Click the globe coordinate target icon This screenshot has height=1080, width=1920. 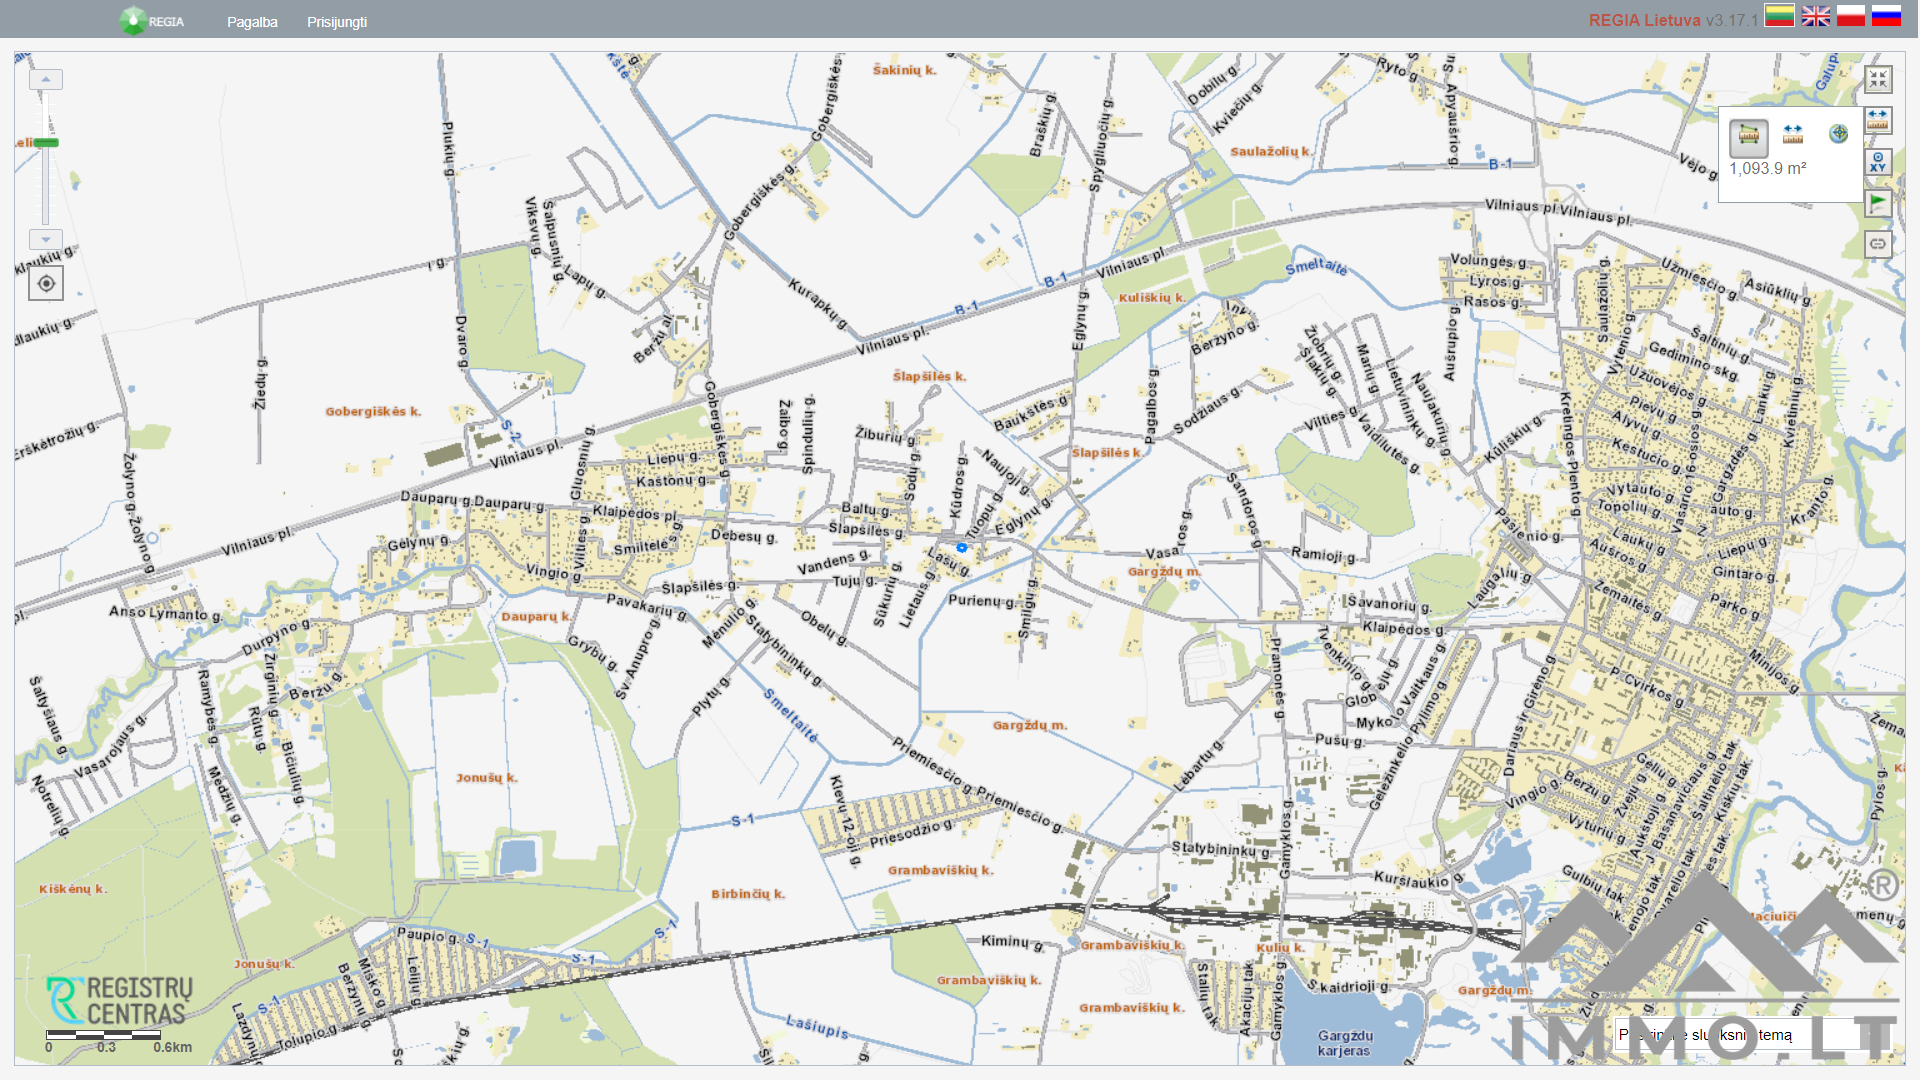1838,134
